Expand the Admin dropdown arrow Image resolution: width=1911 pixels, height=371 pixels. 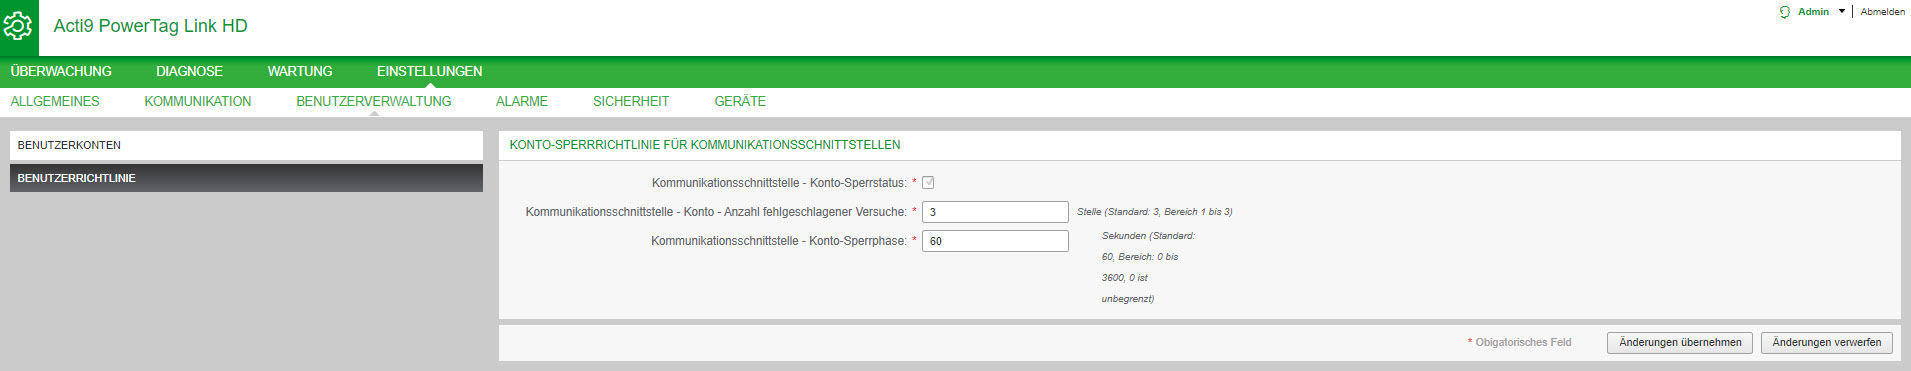click(1842, 12)
